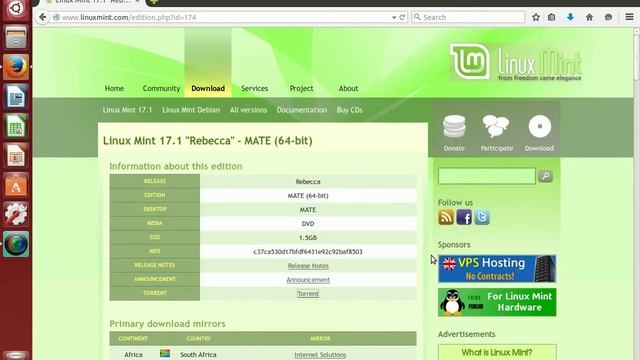Open the Home navigation item
This screenshot has height=360, width=640.
(114, 88)
